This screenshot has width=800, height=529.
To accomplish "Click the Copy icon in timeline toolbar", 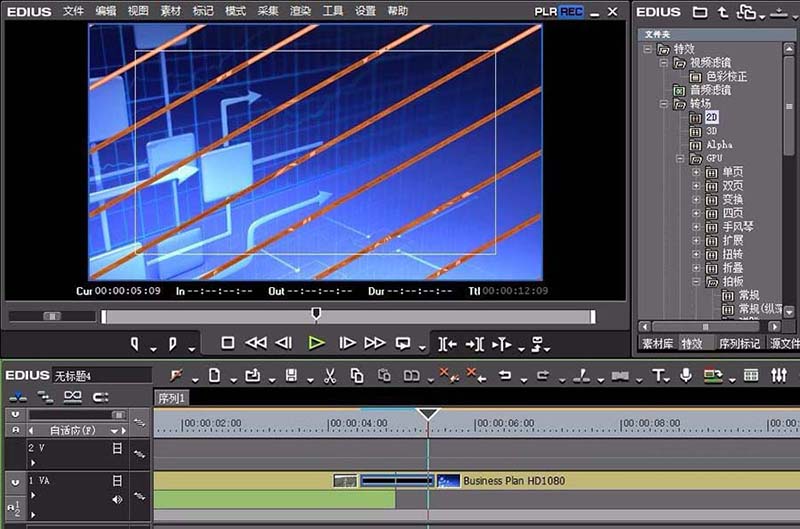I will pos(357,376).
